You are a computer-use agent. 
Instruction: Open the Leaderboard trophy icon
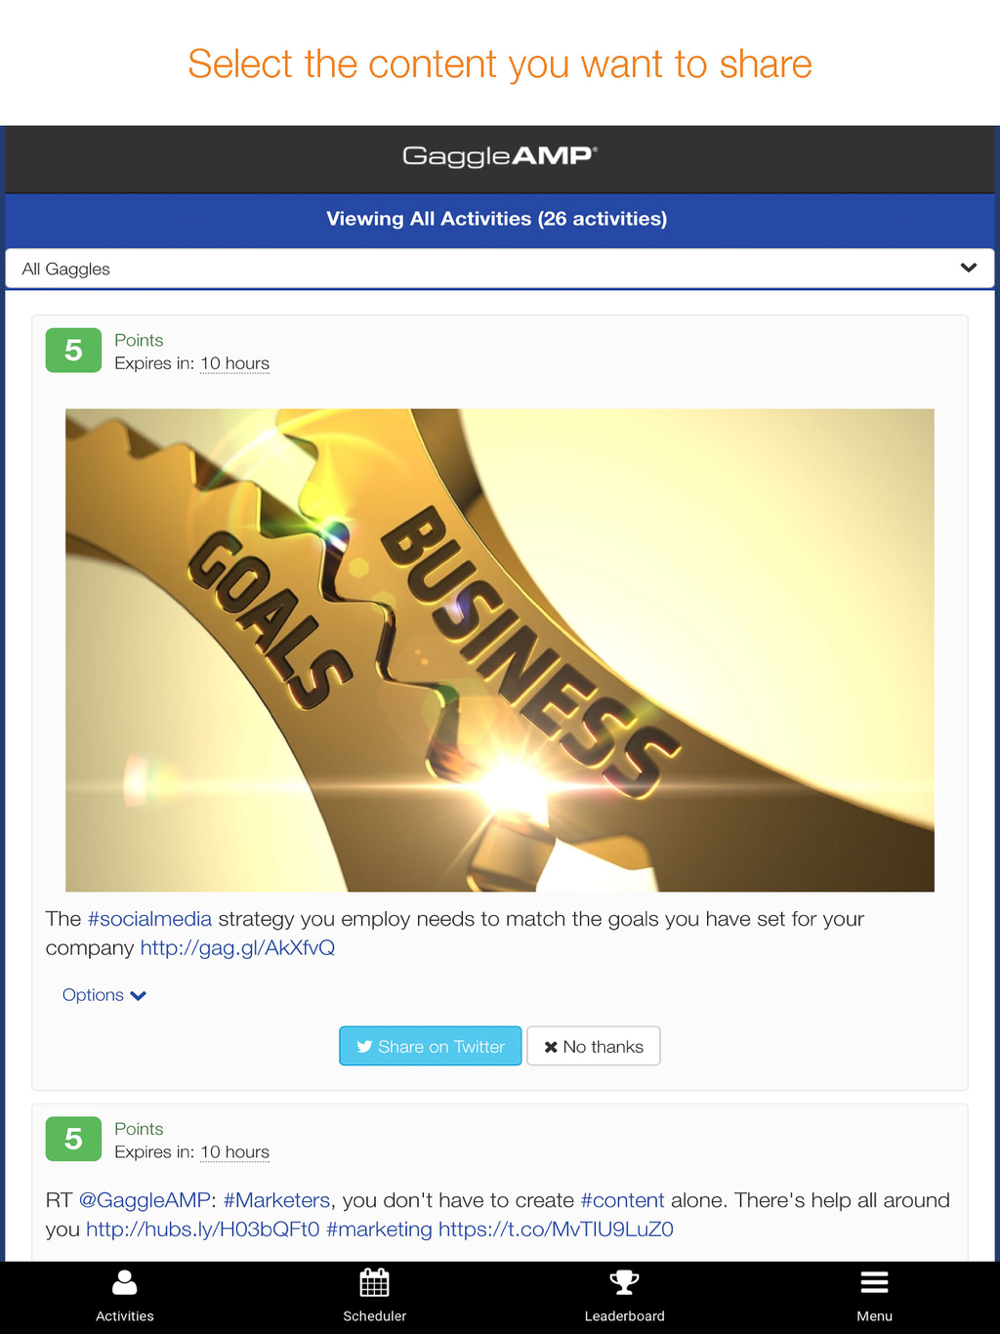625,1282
